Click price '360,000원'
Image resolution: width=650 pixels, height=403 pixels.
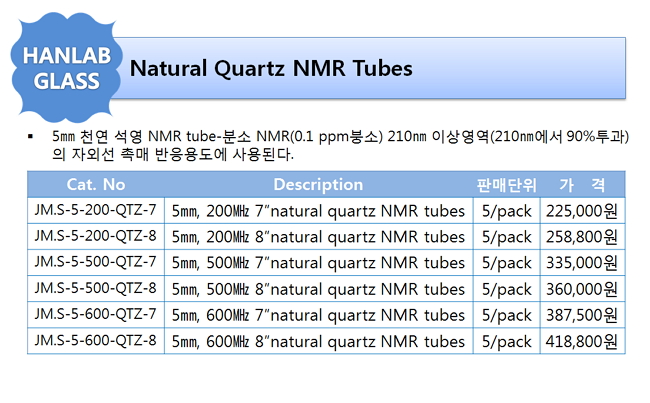(x=582, y=289)
